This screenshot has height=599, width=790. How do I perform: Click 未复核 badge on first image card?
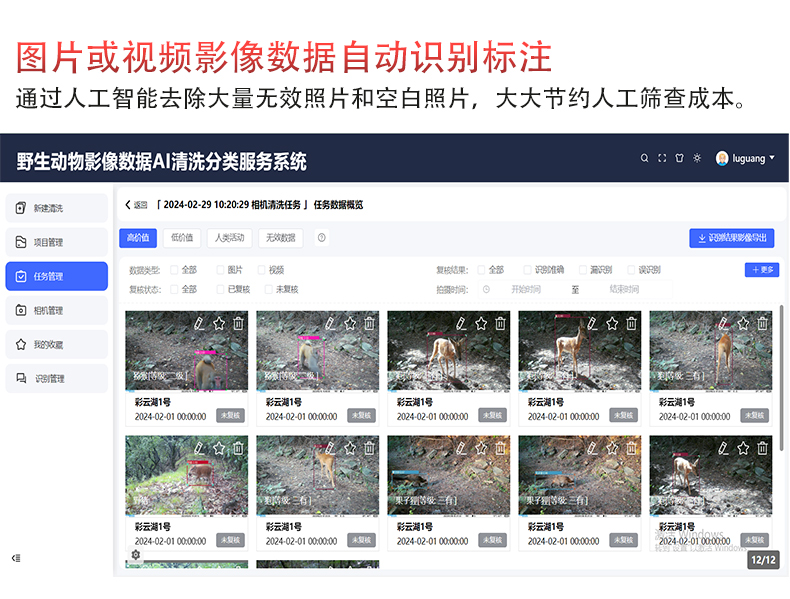231,416
